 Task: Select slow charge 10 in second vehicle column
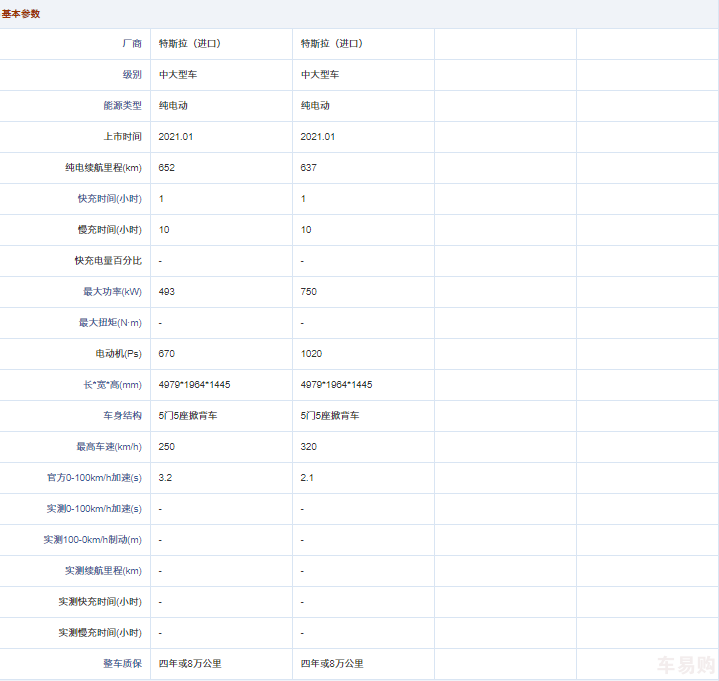(306, 230)
